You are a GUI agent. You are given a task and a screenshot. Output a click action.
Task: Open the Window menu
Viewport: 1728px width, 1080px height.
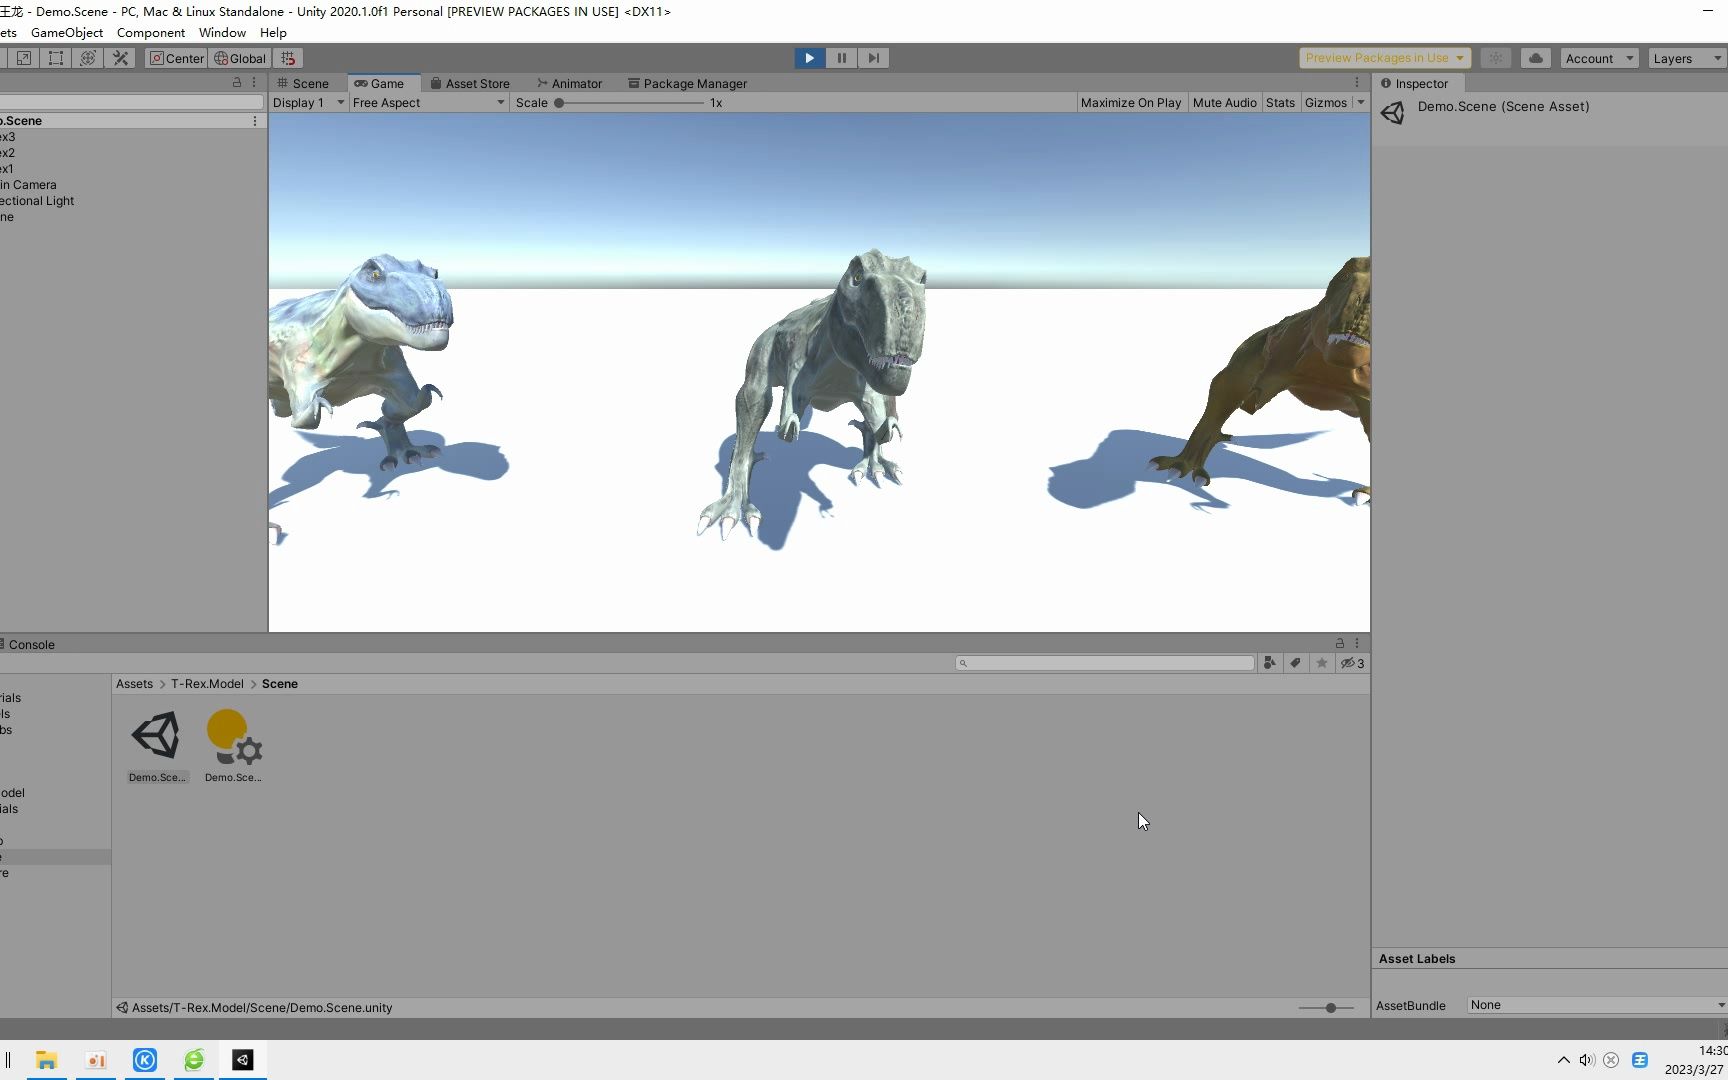(x=222, y=32)
